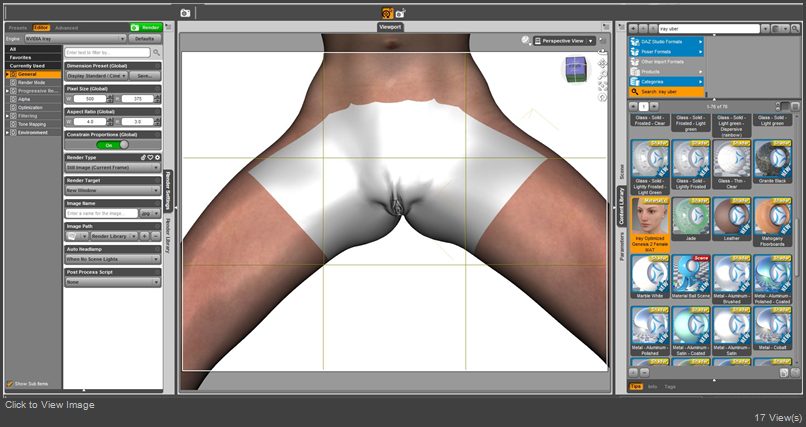Open the Render Target New Window dropdown
Image resolution: width=806 pixels, height=427 pixels.
coord(113,190)
